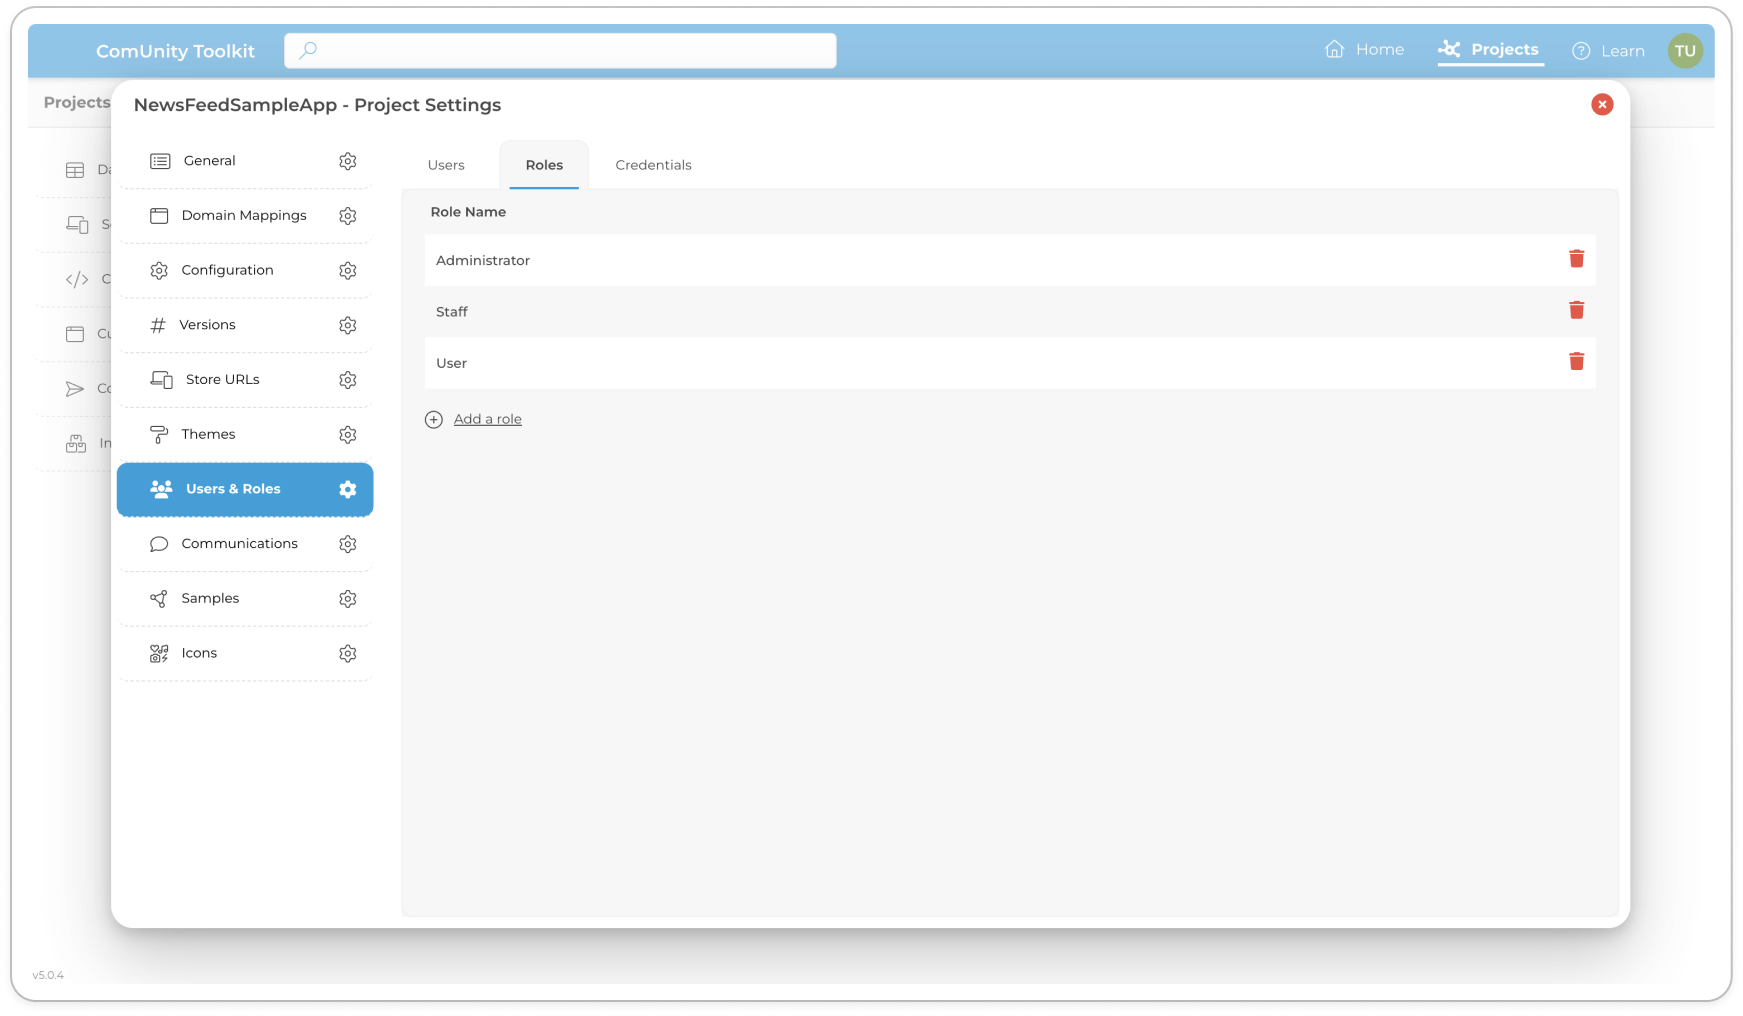
Task: Close the Project Settings dialog
Action: coord(1602,105)
